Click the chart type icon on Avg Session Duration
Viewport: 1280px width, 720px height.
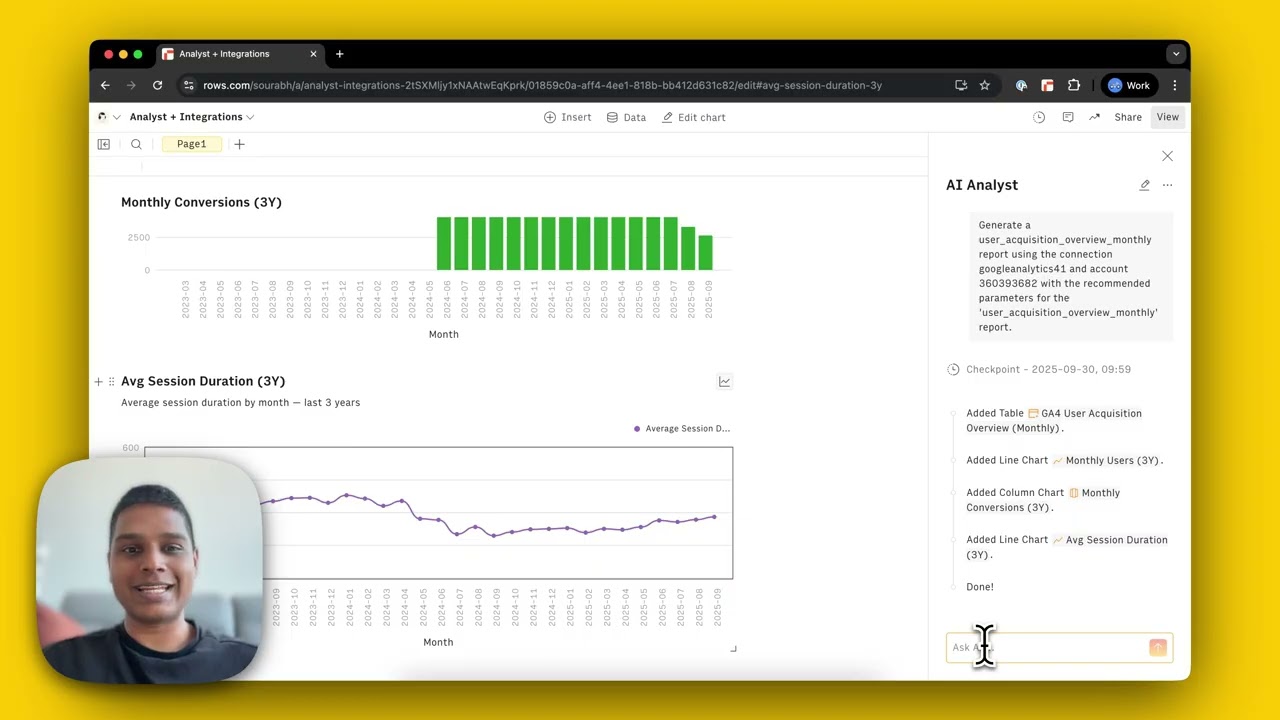725,381
